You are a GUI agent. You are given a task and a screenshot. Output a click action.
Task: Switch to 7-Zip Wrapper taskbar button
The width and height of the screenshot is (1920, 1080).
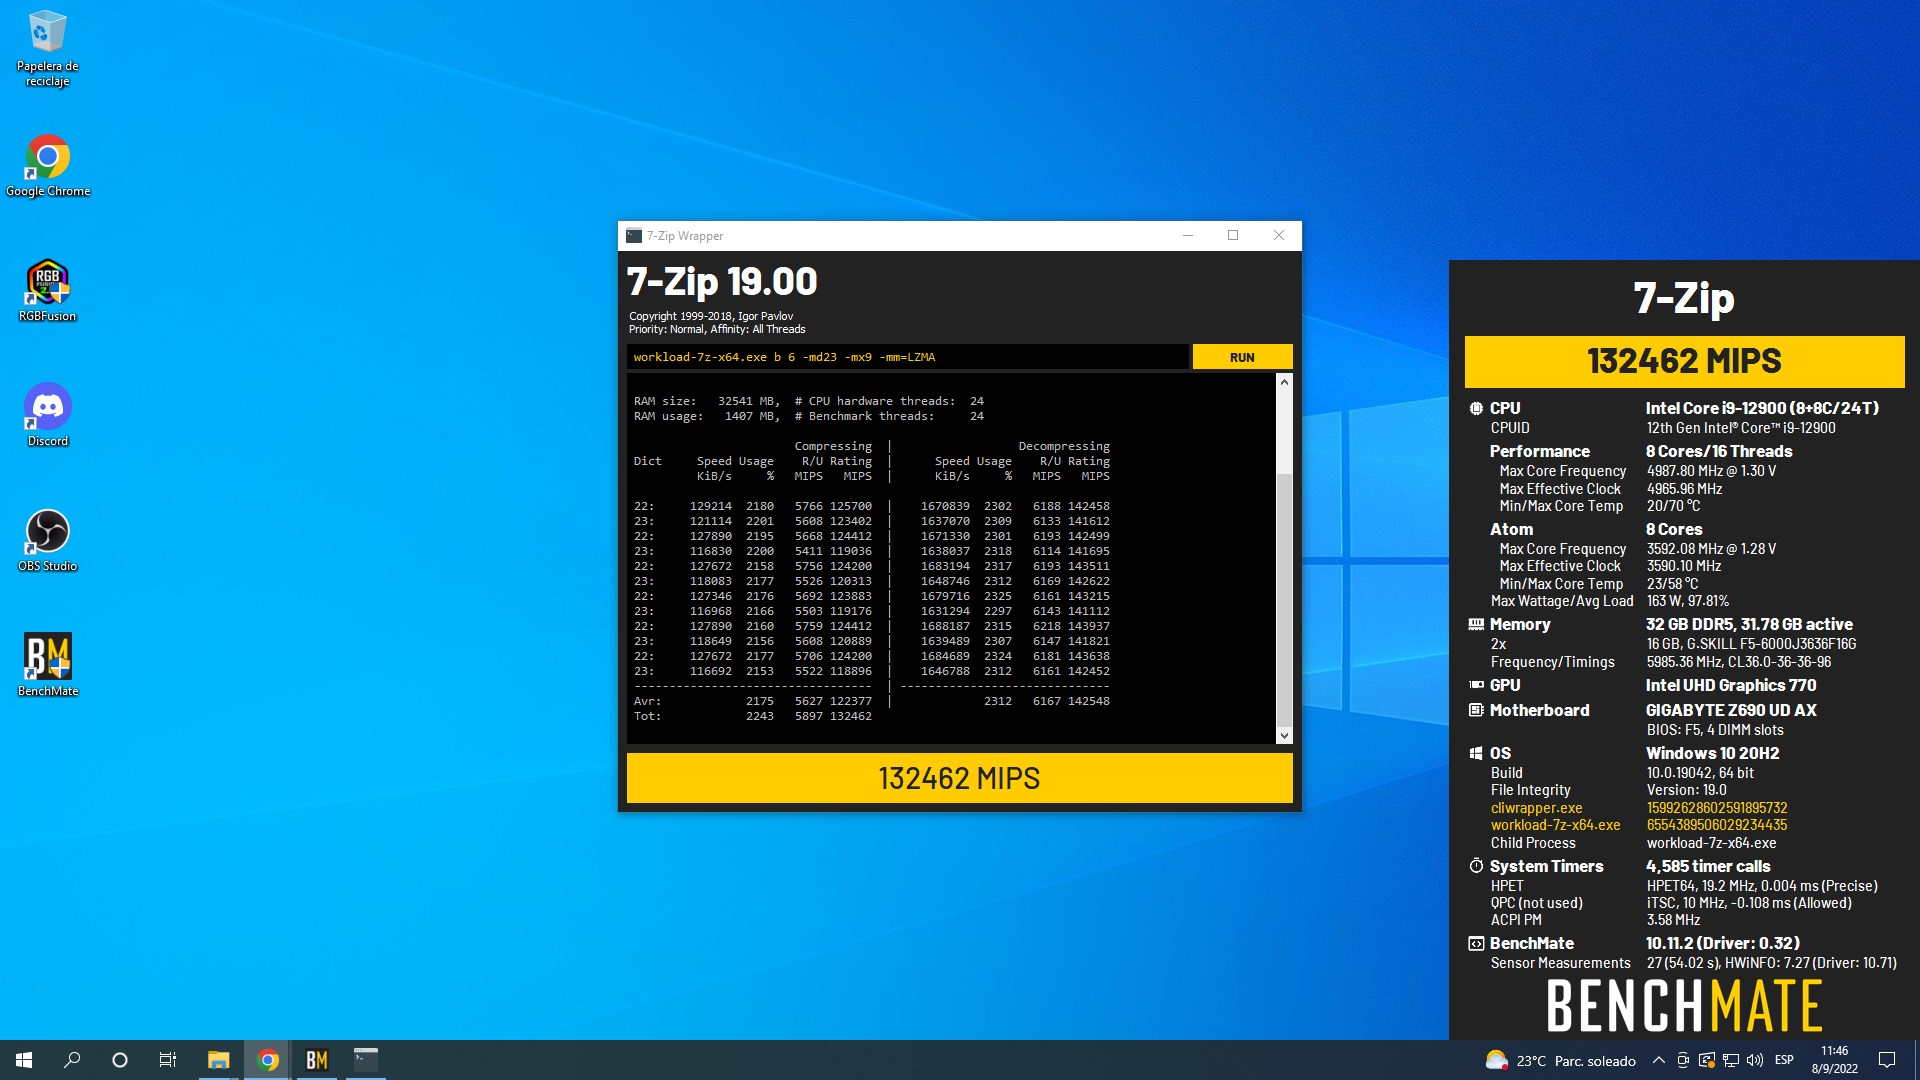pos(366,1060)
